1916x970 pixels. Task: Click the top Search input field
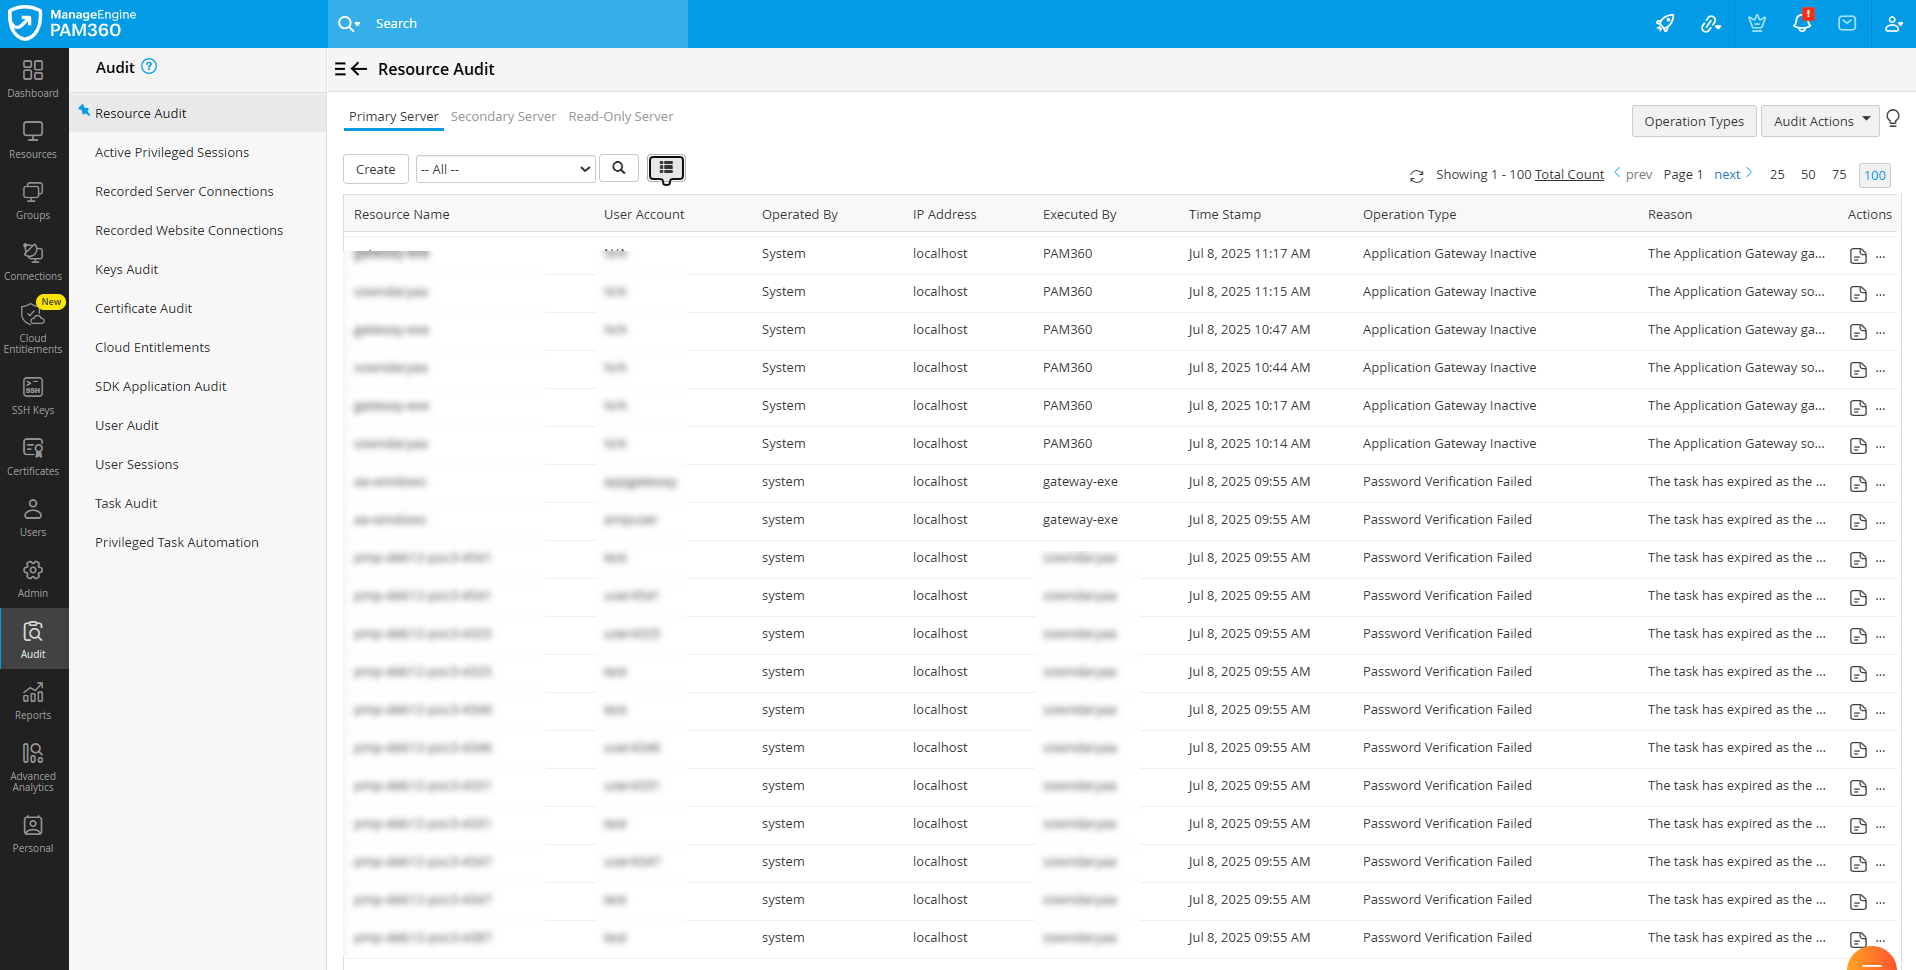[x=527, y=24]
